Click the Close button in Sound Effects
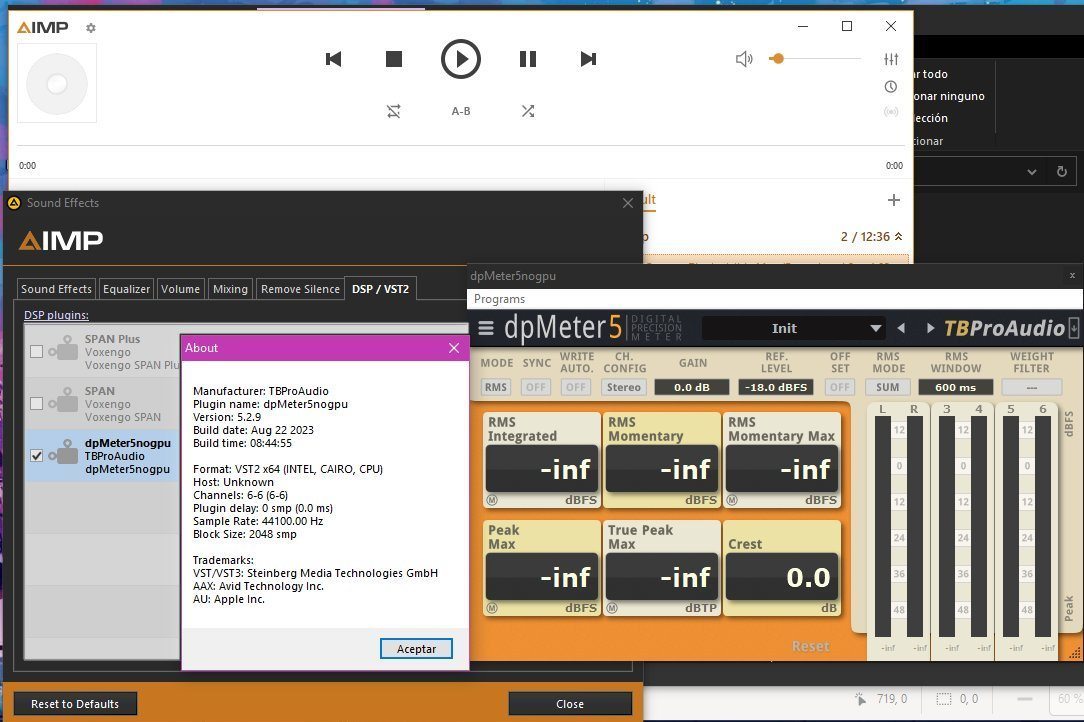This screenshot has width=1084, height=722. (x=570, y=704)
